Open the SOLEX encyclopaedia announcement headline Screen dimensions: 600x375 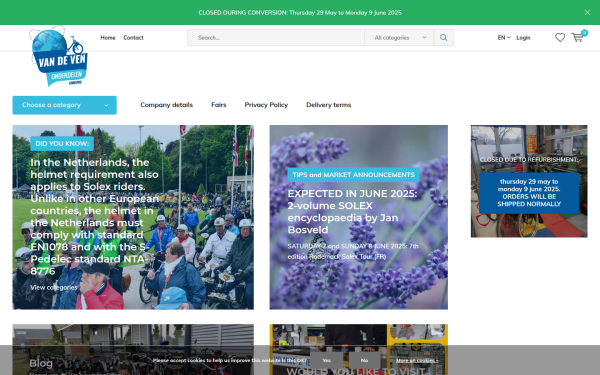coord(352,212)
